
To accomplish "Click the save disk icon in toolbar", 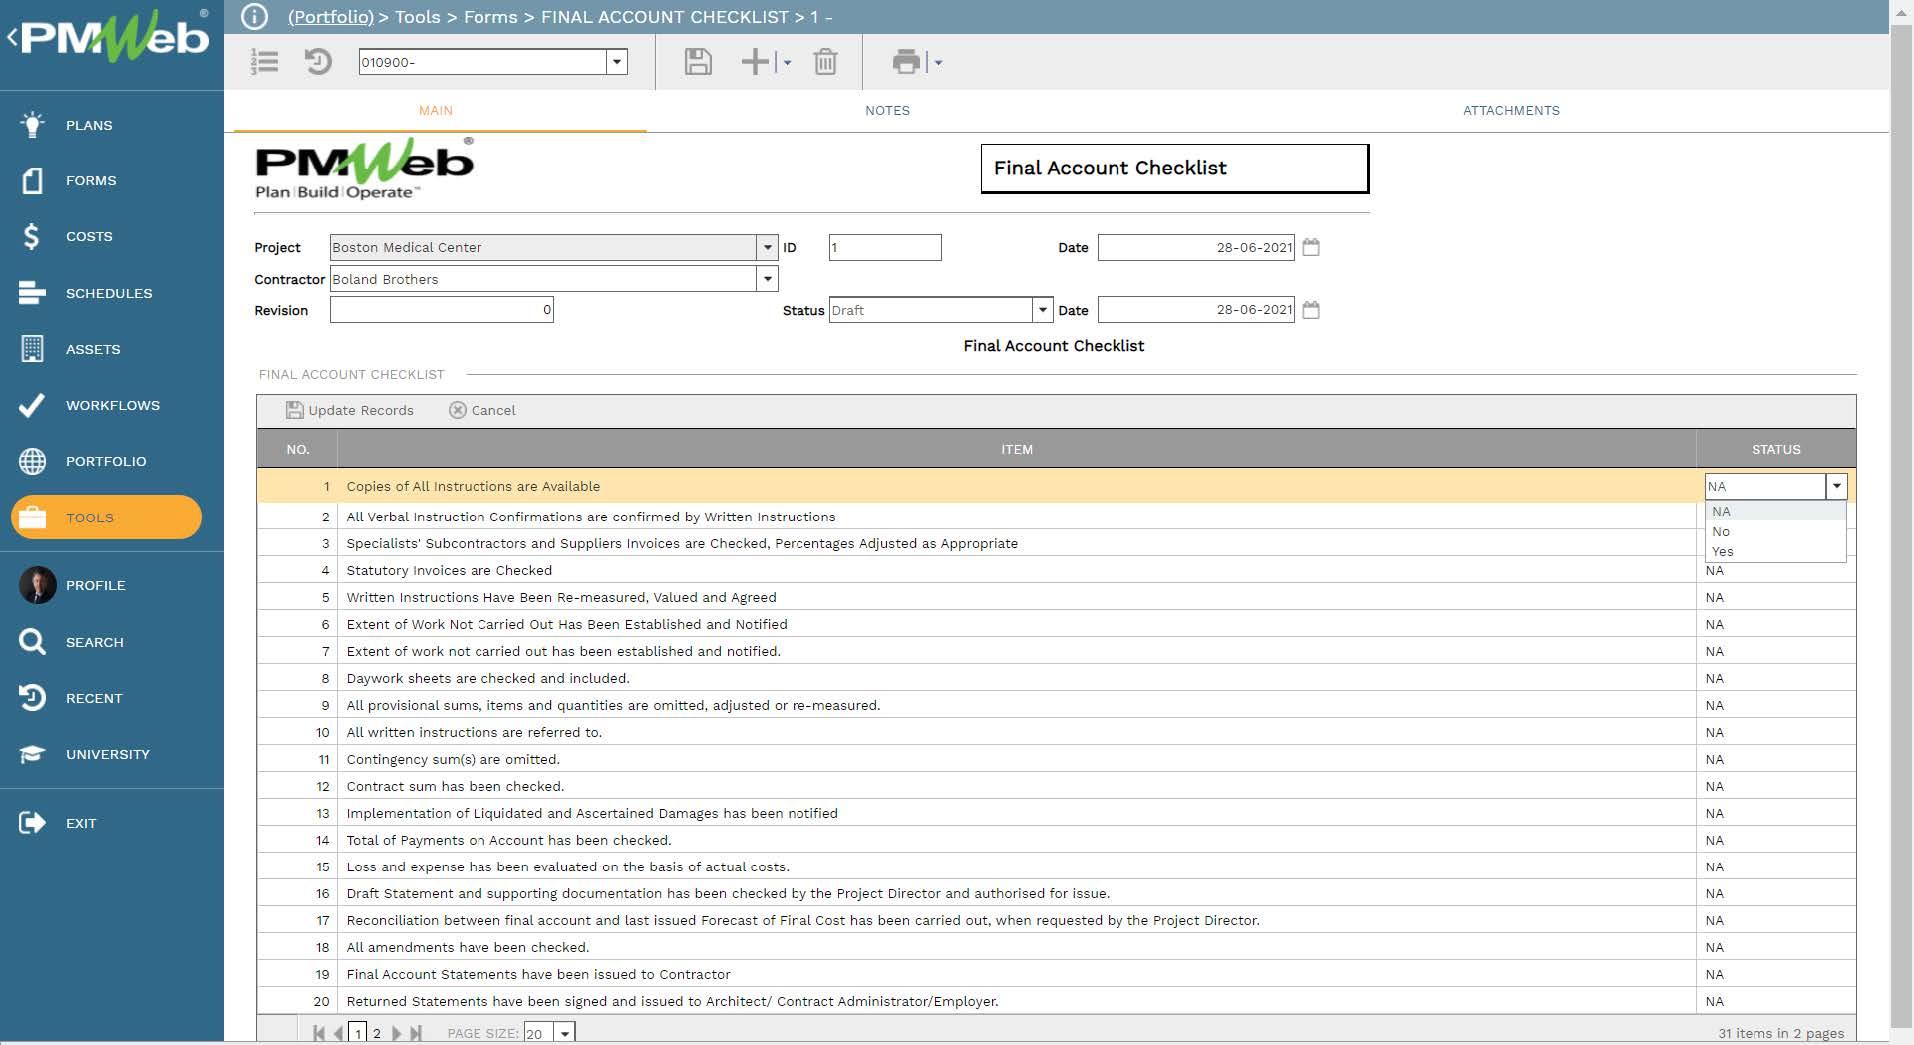I will coord(698,62).
